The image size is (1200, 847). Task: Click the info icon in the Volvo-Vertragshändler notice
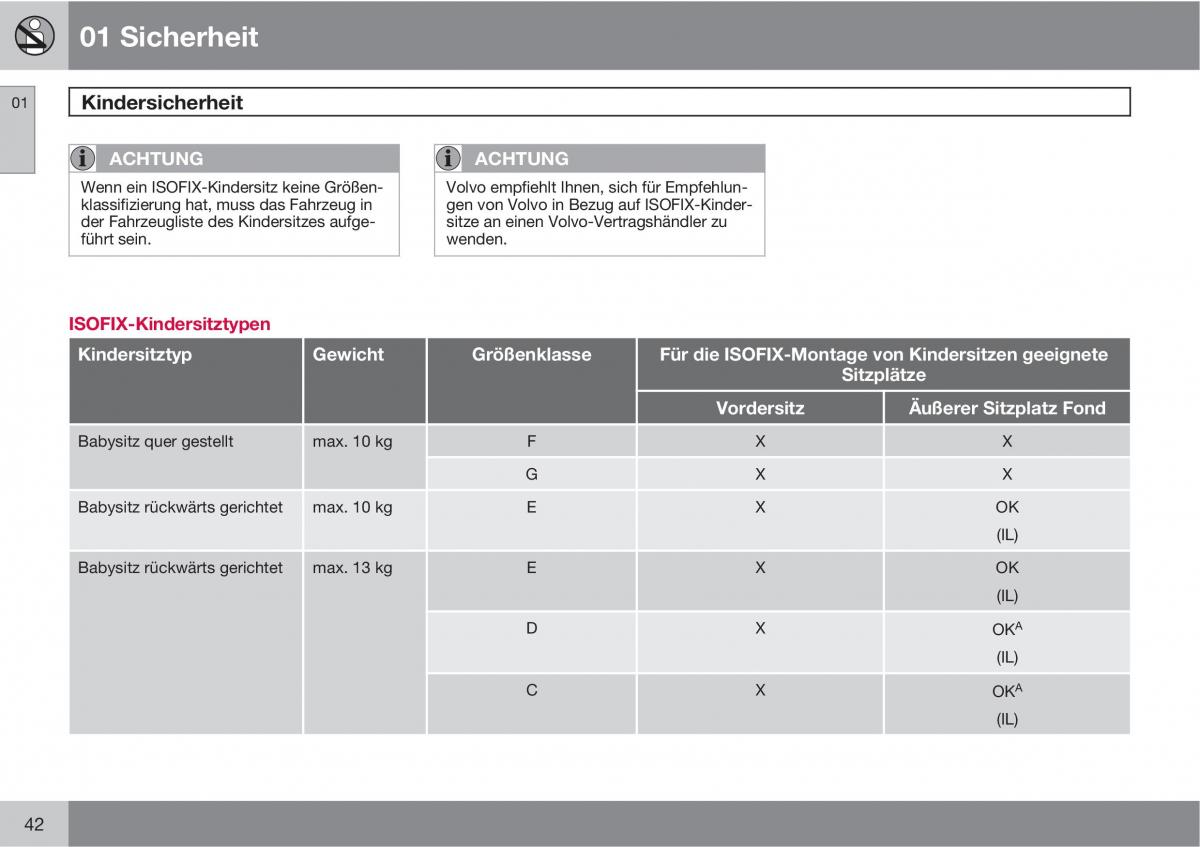tap(449, 158)
